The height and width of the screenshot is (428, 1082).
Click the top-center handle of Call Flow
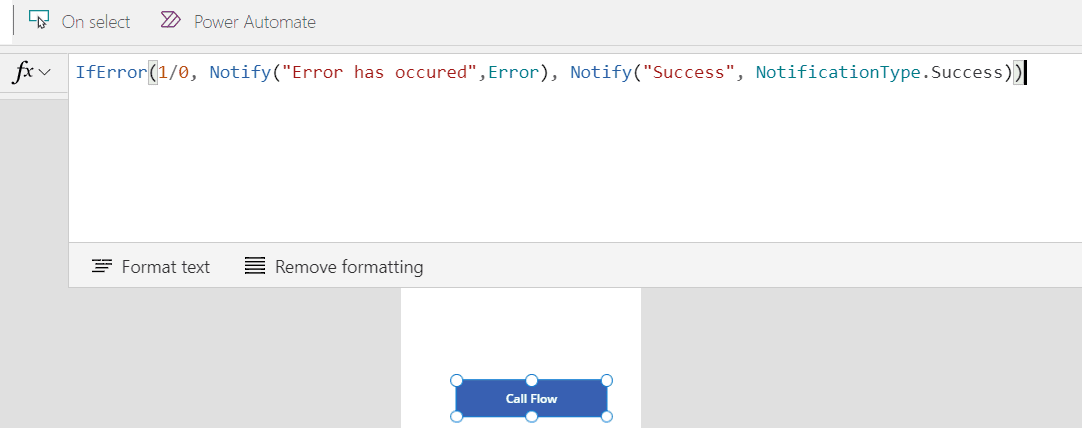coord(532,380)
